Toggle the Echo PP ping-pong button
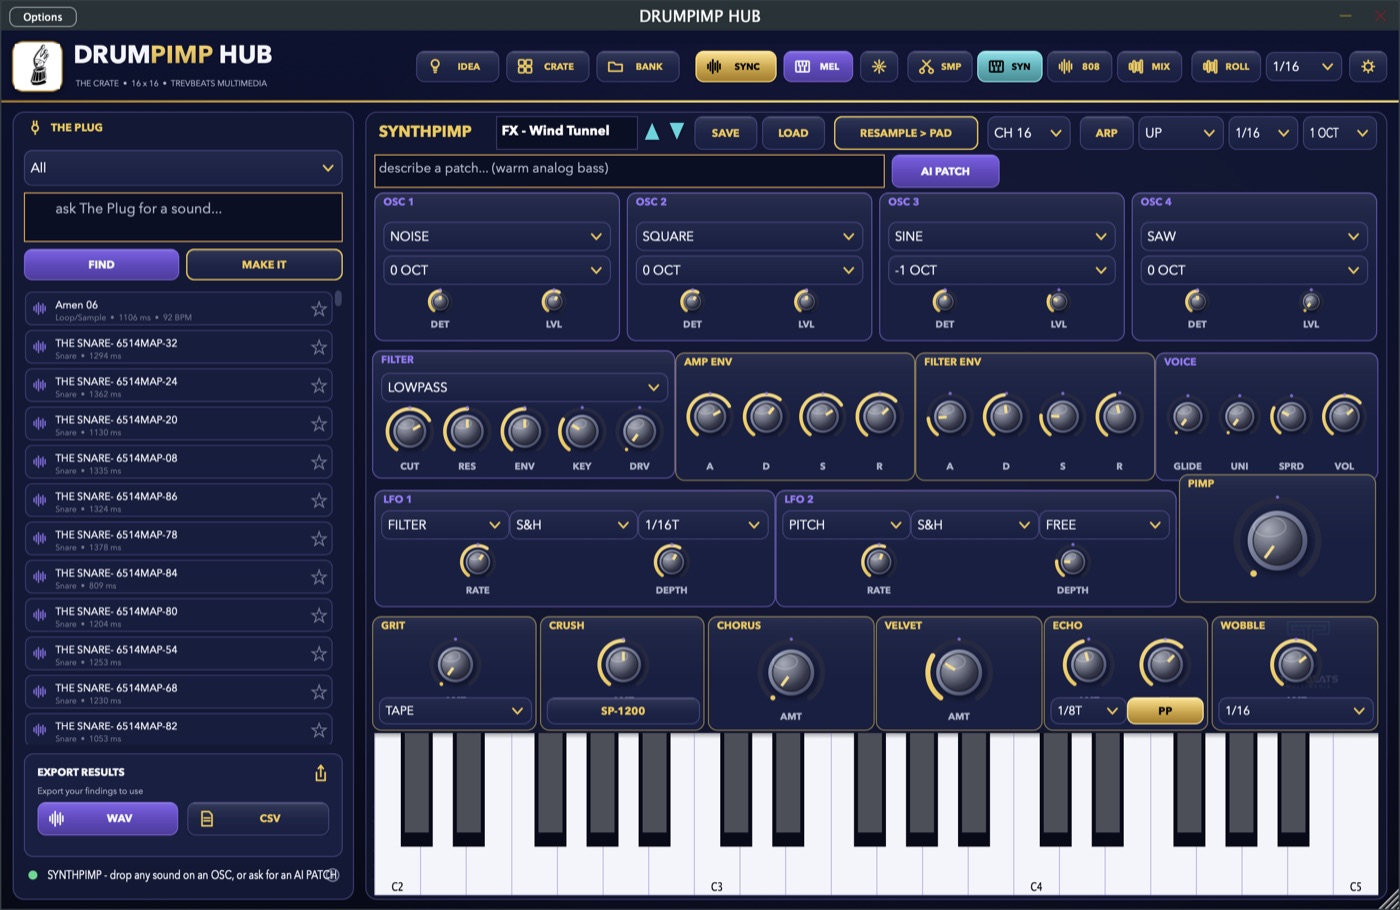1400x910 pixels. point(1165,711)
